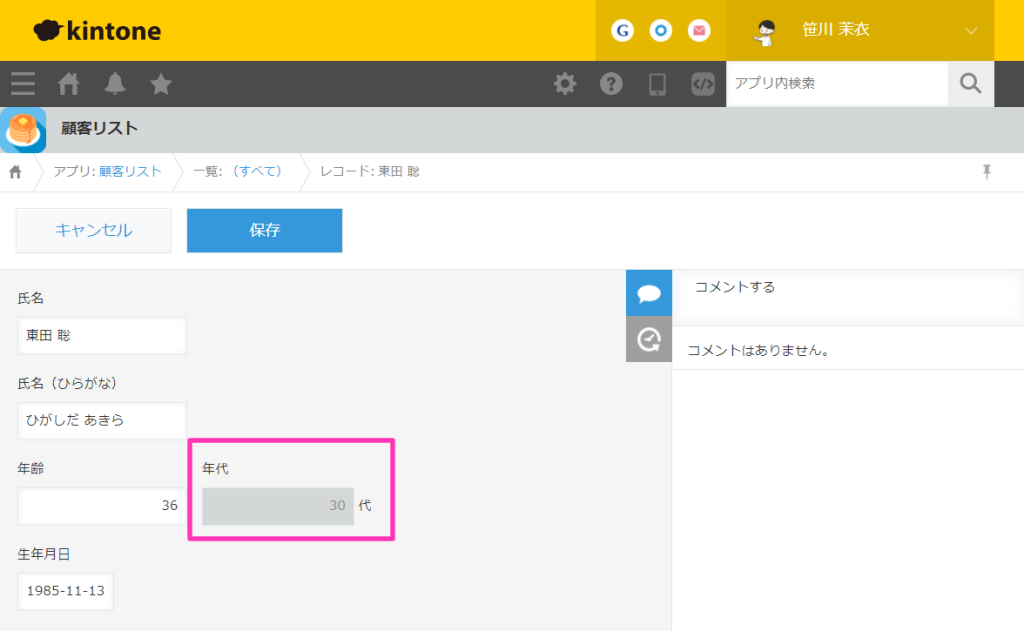
Task: Open the Google shortcut icon
Action: (x=622, y=30)
